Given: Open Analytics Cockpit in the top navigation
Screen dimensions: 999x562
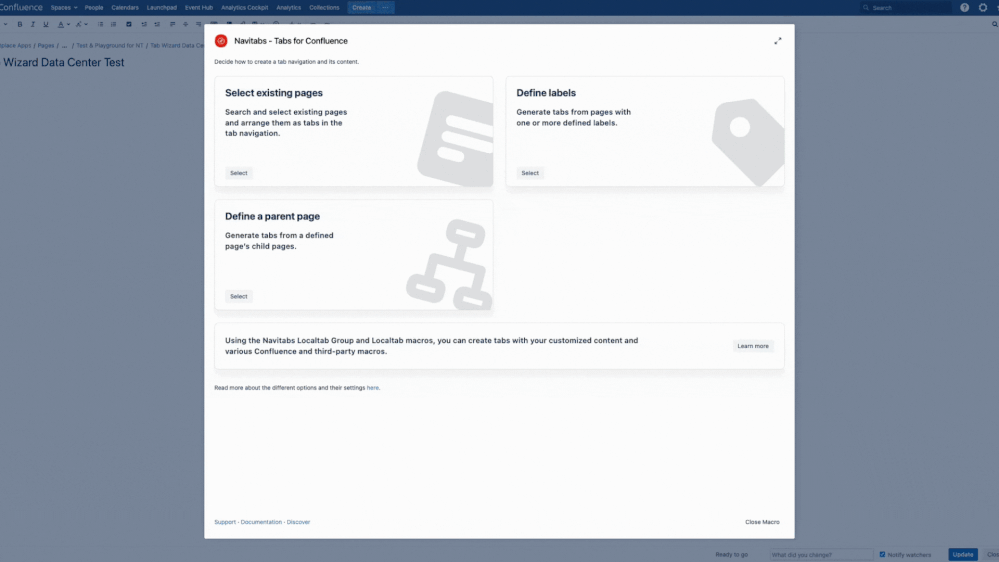Looking at the screenshot, I should point(245,8).
